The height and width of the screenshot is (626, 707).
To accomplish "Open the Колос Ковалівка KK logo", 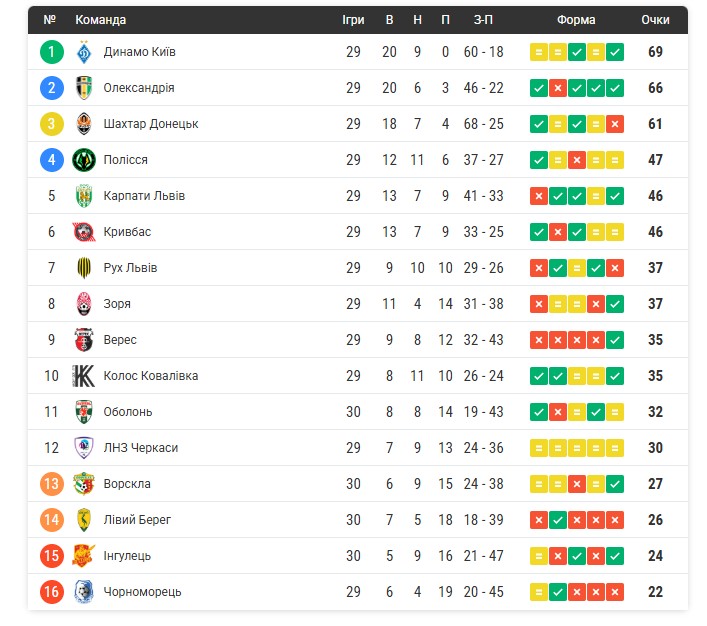I will (x=84, y=376).
